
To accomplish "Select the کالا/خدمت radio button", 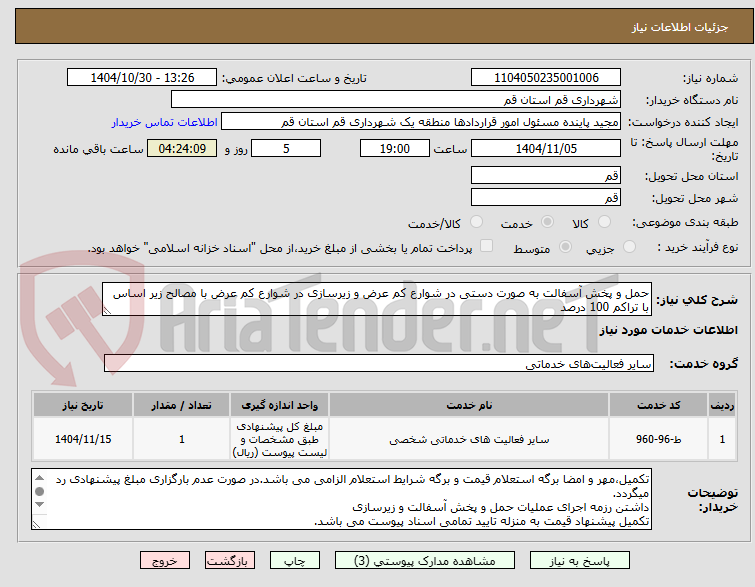I will [x=476, y=222].
